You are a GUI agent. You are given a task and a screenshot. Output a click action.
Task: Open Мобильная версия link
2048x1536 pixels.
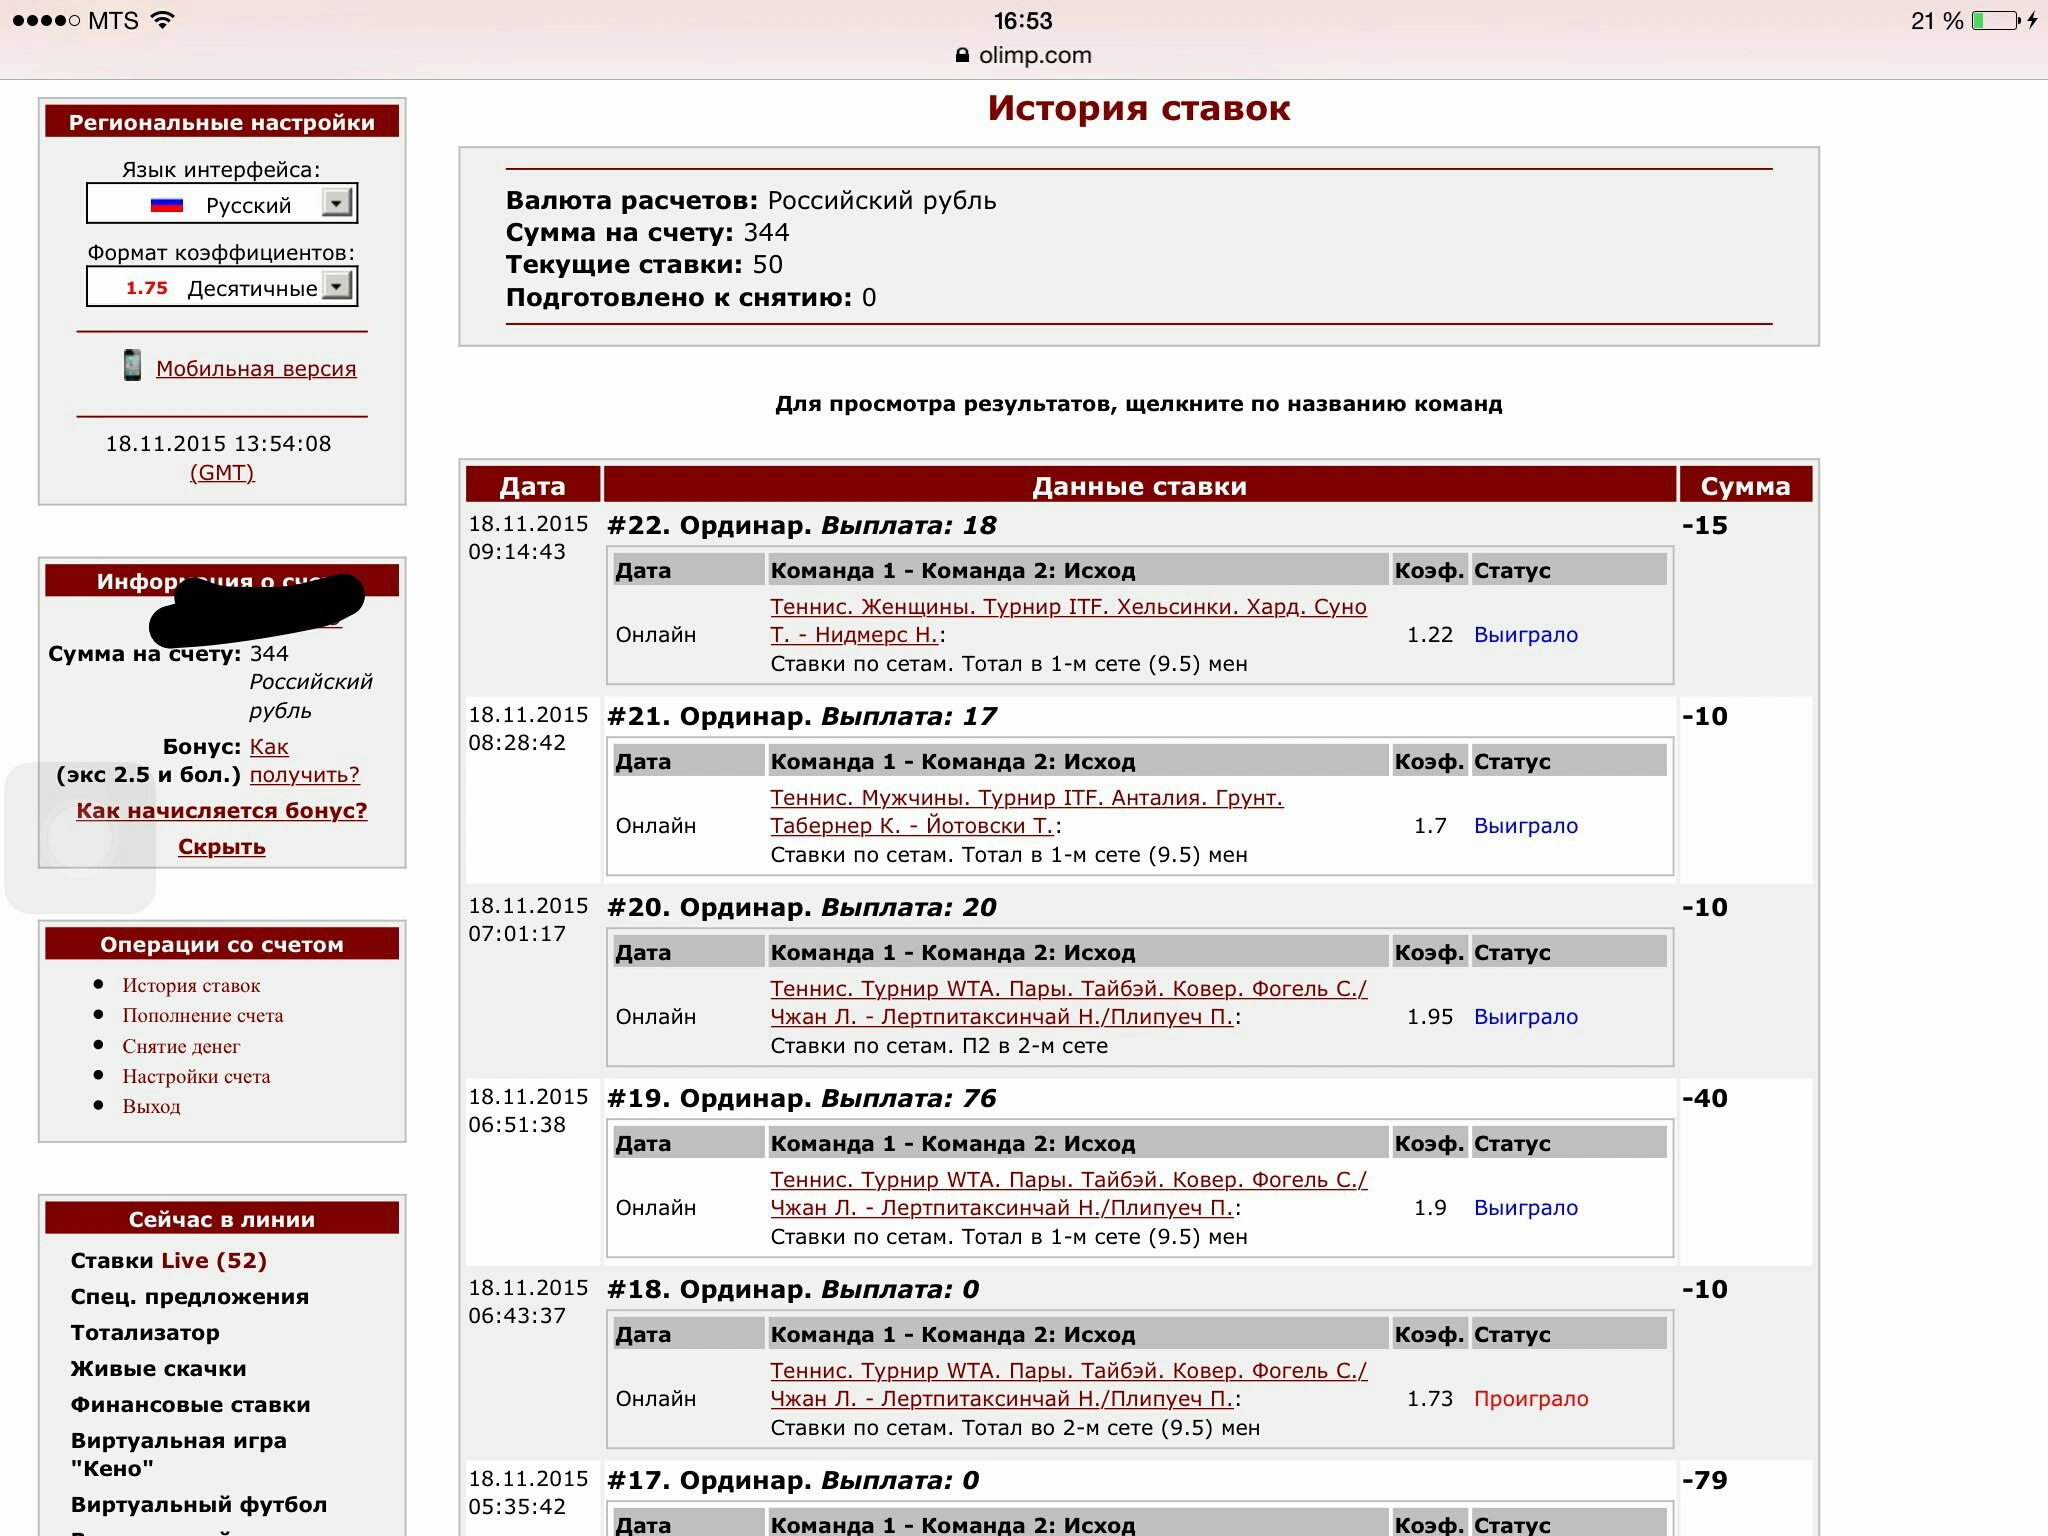coord(256,368)
